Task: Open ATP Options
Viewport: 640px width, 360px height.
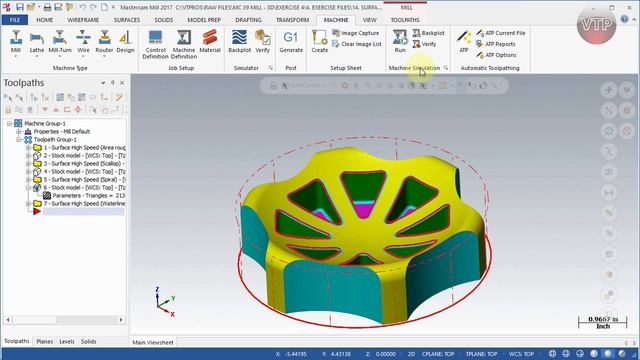Action: coord(496,55)
